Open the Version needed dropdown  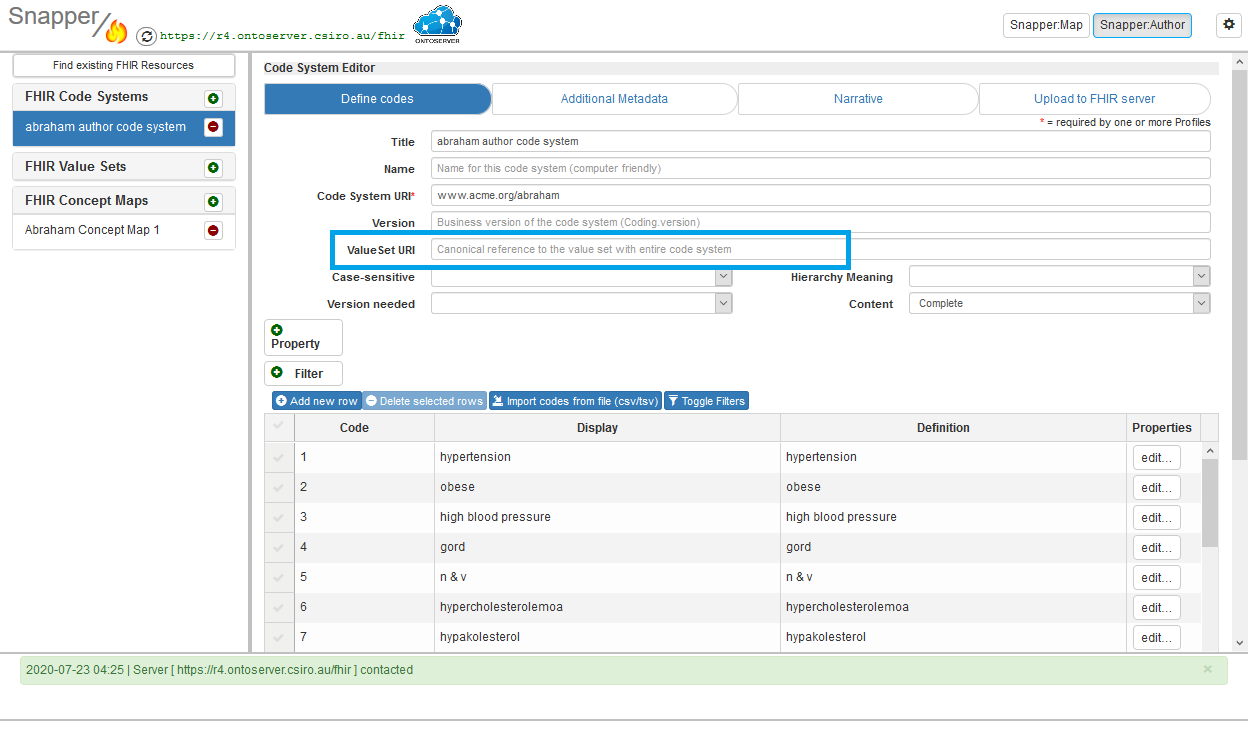[x=581, y=303]
